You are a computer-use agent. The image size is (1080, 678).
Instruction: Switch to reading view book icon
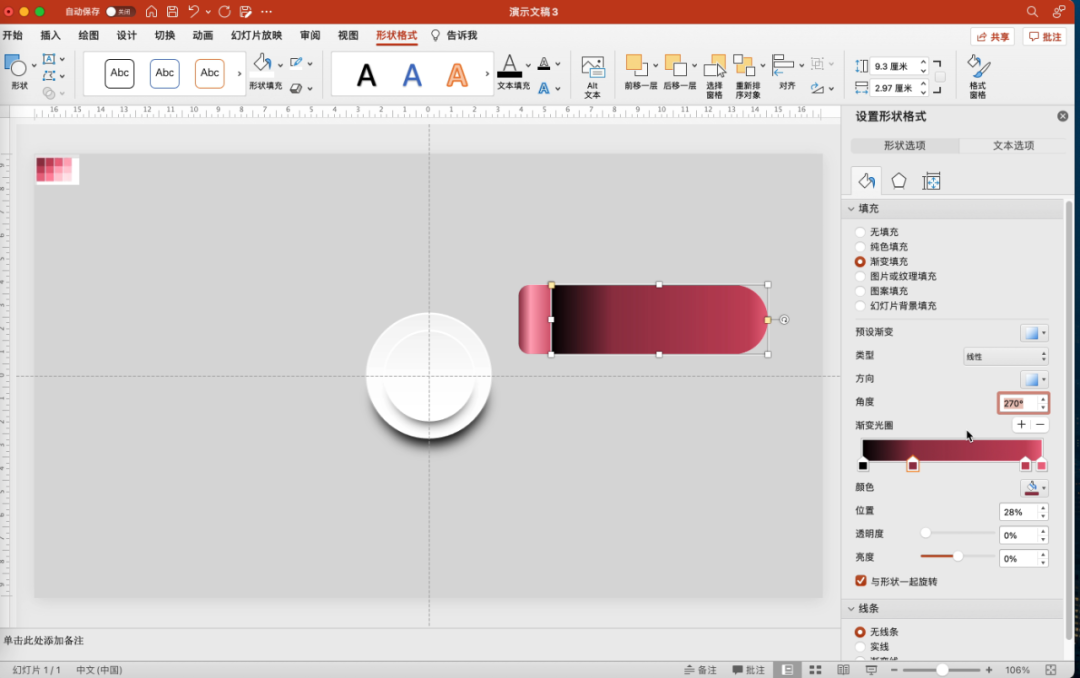[x=843, y=670]
